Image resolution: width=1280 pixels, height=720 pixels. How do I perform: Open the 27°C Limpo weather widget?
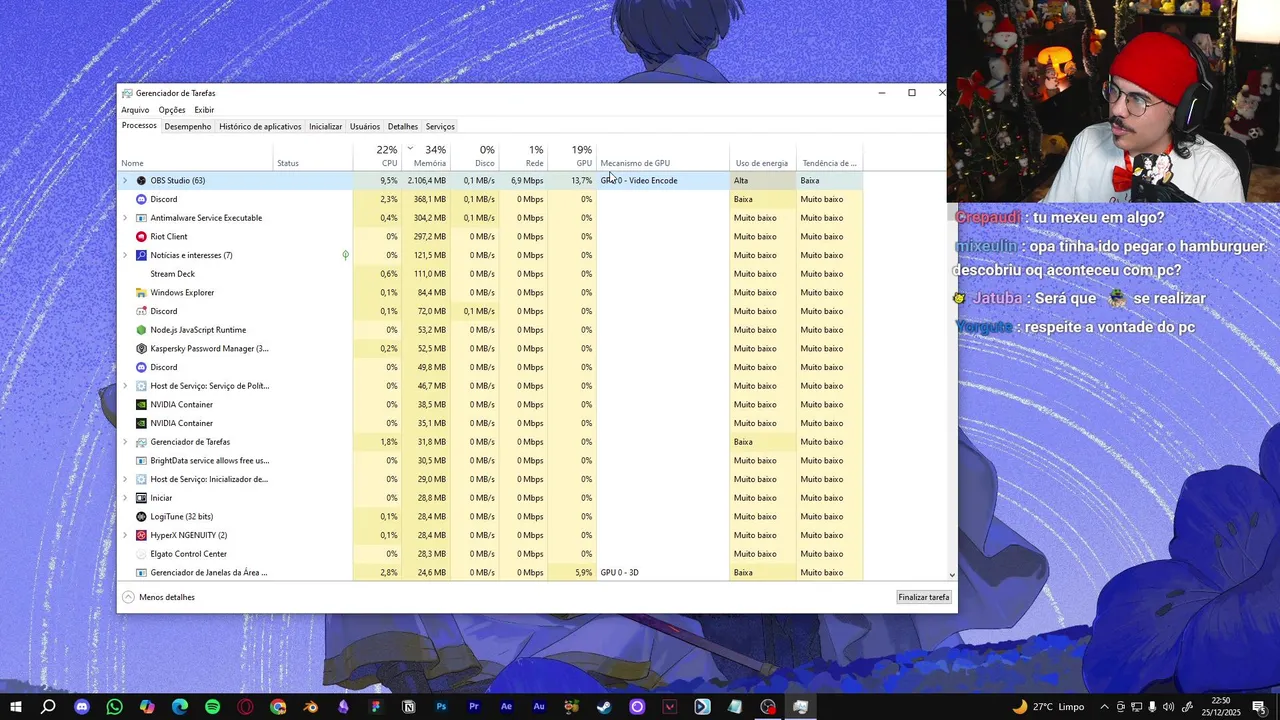[1048, 707]
